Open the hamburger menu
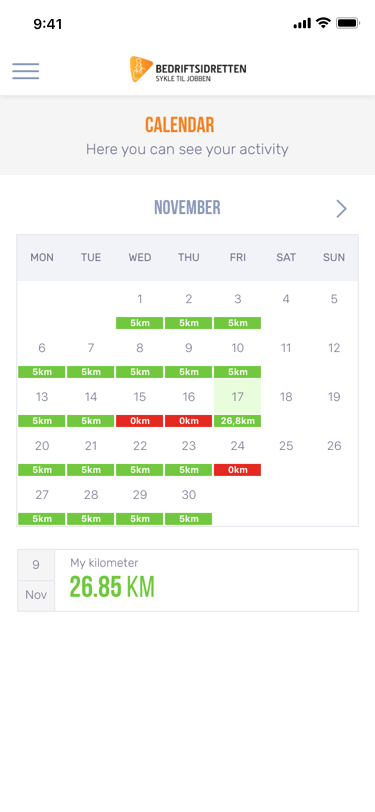 pos(26,71)
